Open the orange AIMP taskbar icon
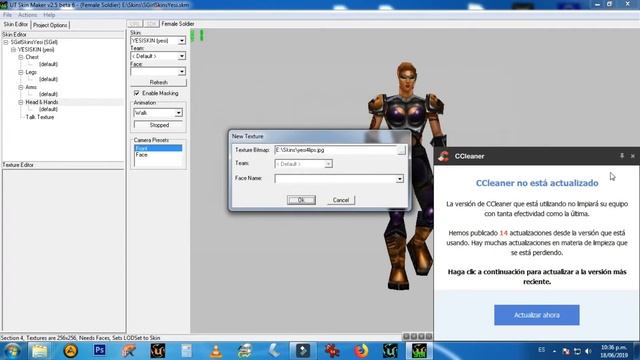Image resolution: width=640 pixels, height=360 pixels. (70, 351)
